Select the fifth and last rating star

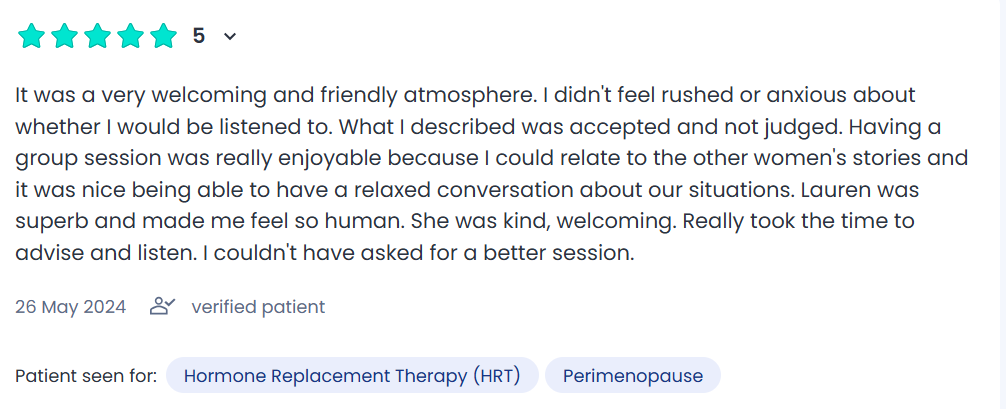[x=163, y=36]
